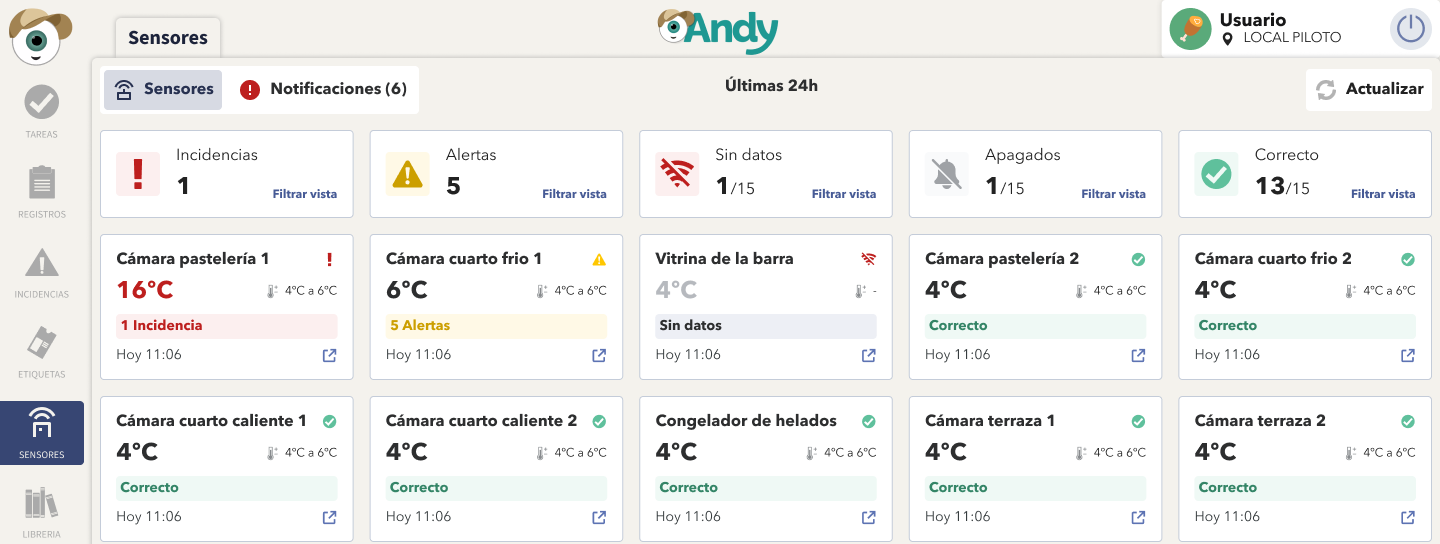Open Cámara pastelería 1 external link icon

pos(329,355)
